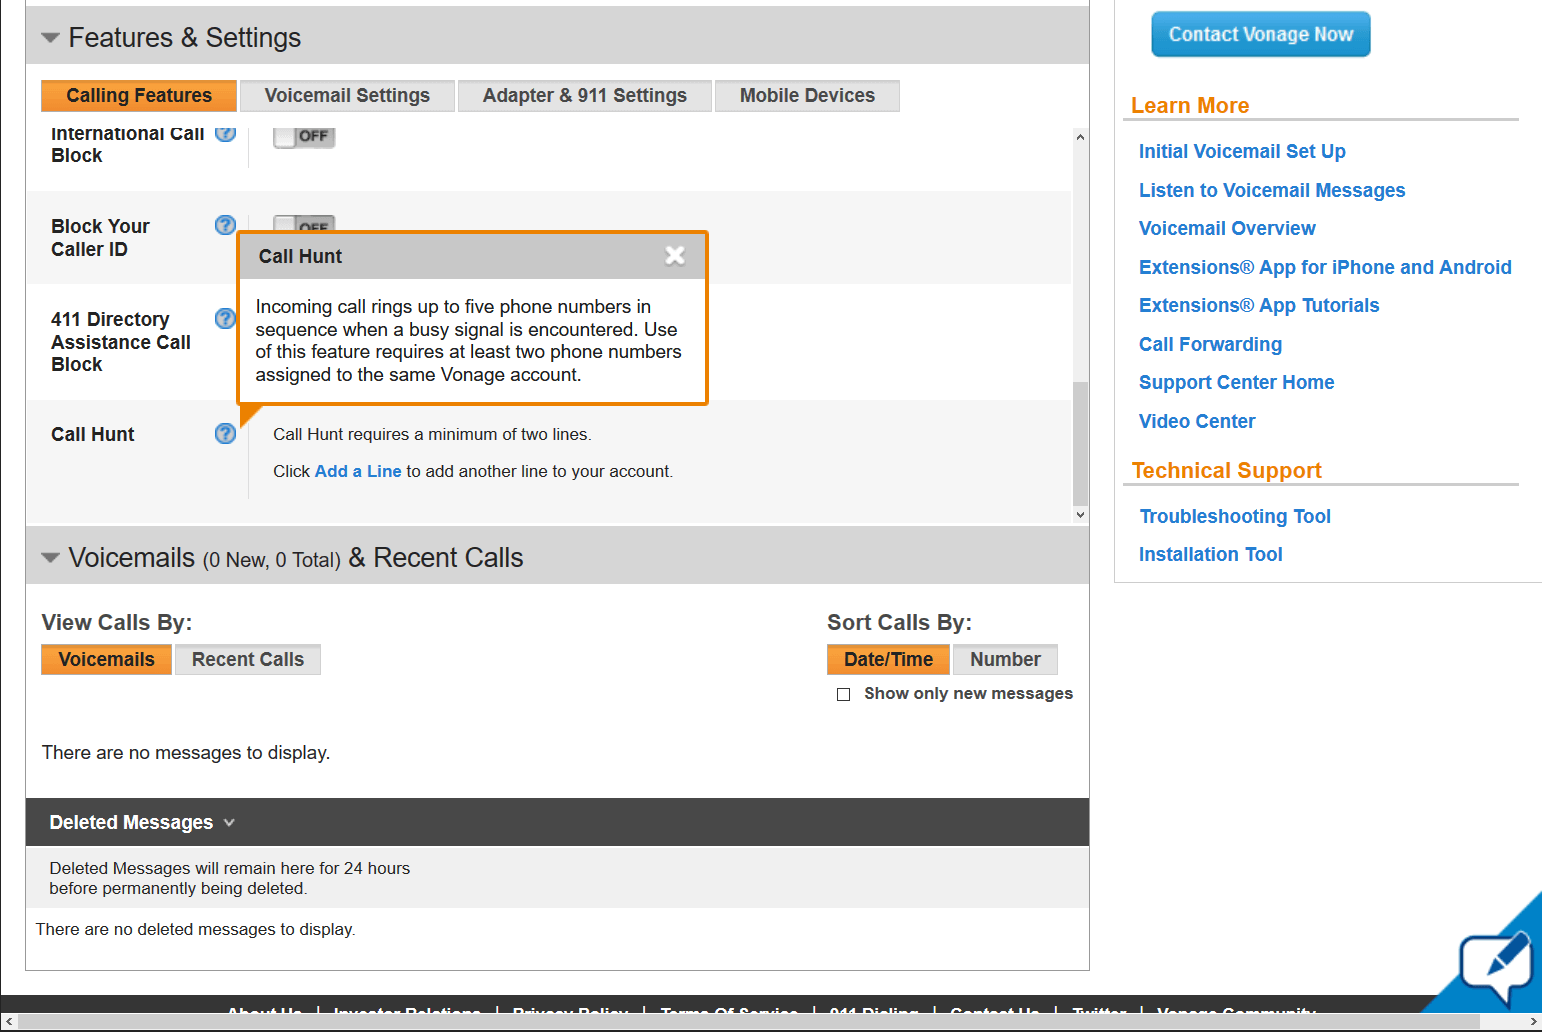Click the 'Technical Support' heading
The width and height of the screenshot is (1542, 1032).
(1227, 471)
